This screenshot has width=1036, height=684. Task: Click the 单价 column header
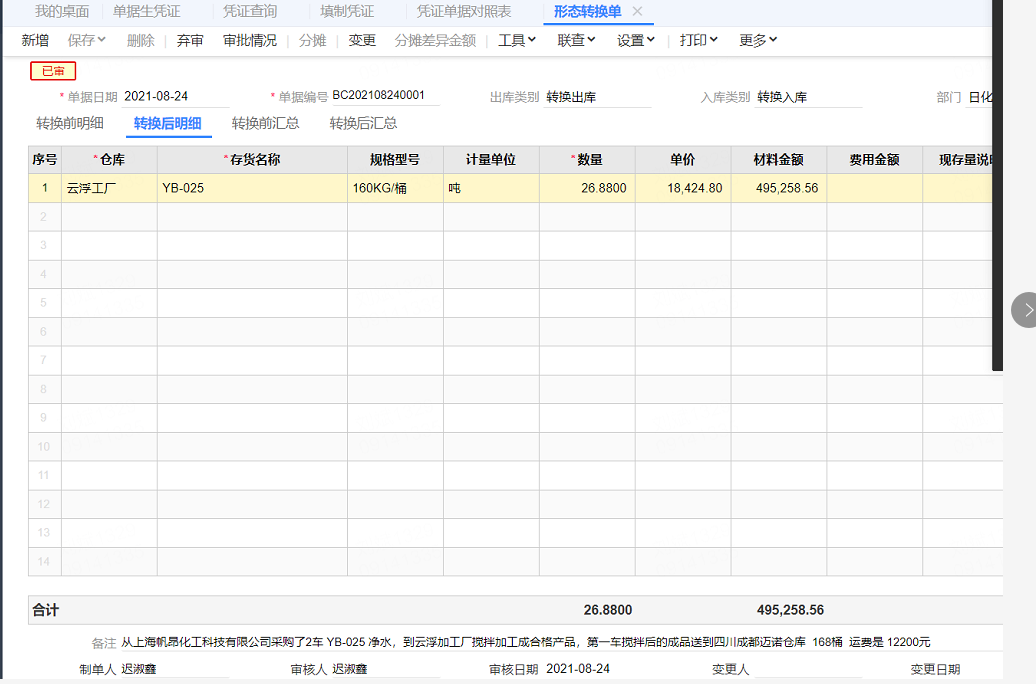(683, 160)
